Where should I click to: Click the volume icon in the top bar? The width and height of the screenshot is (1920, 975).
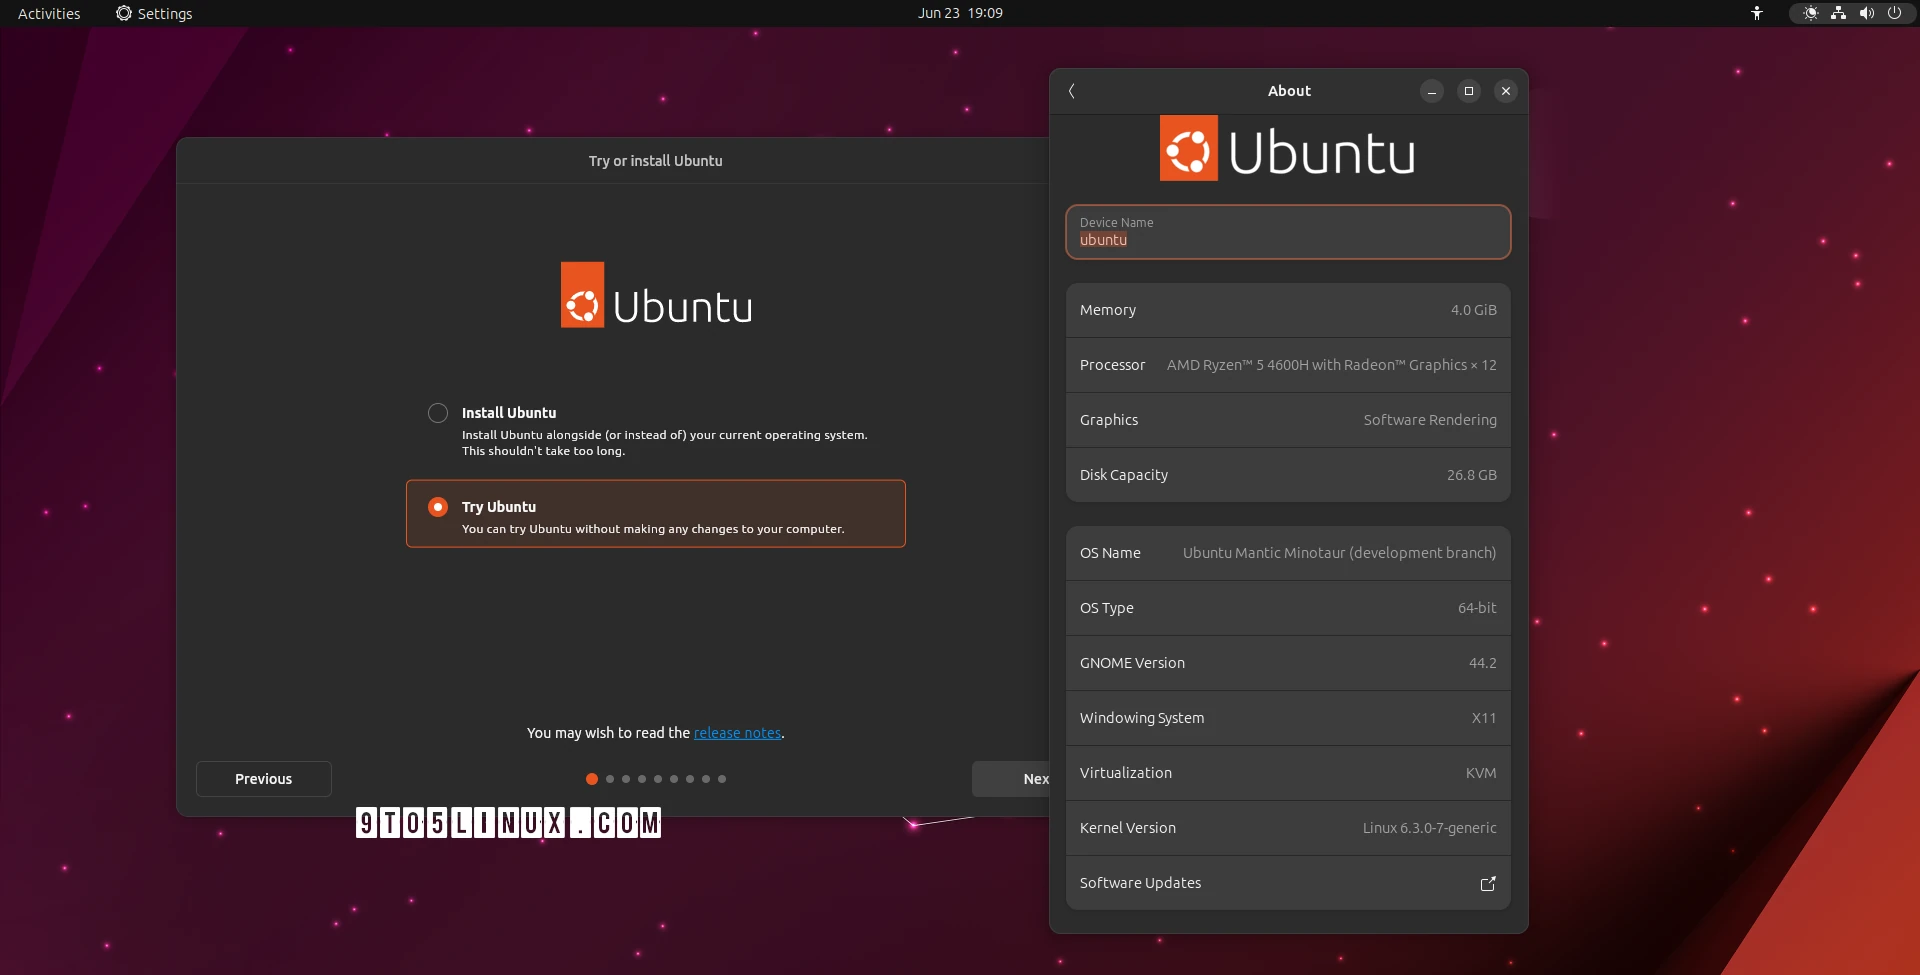pos(1866,13)
